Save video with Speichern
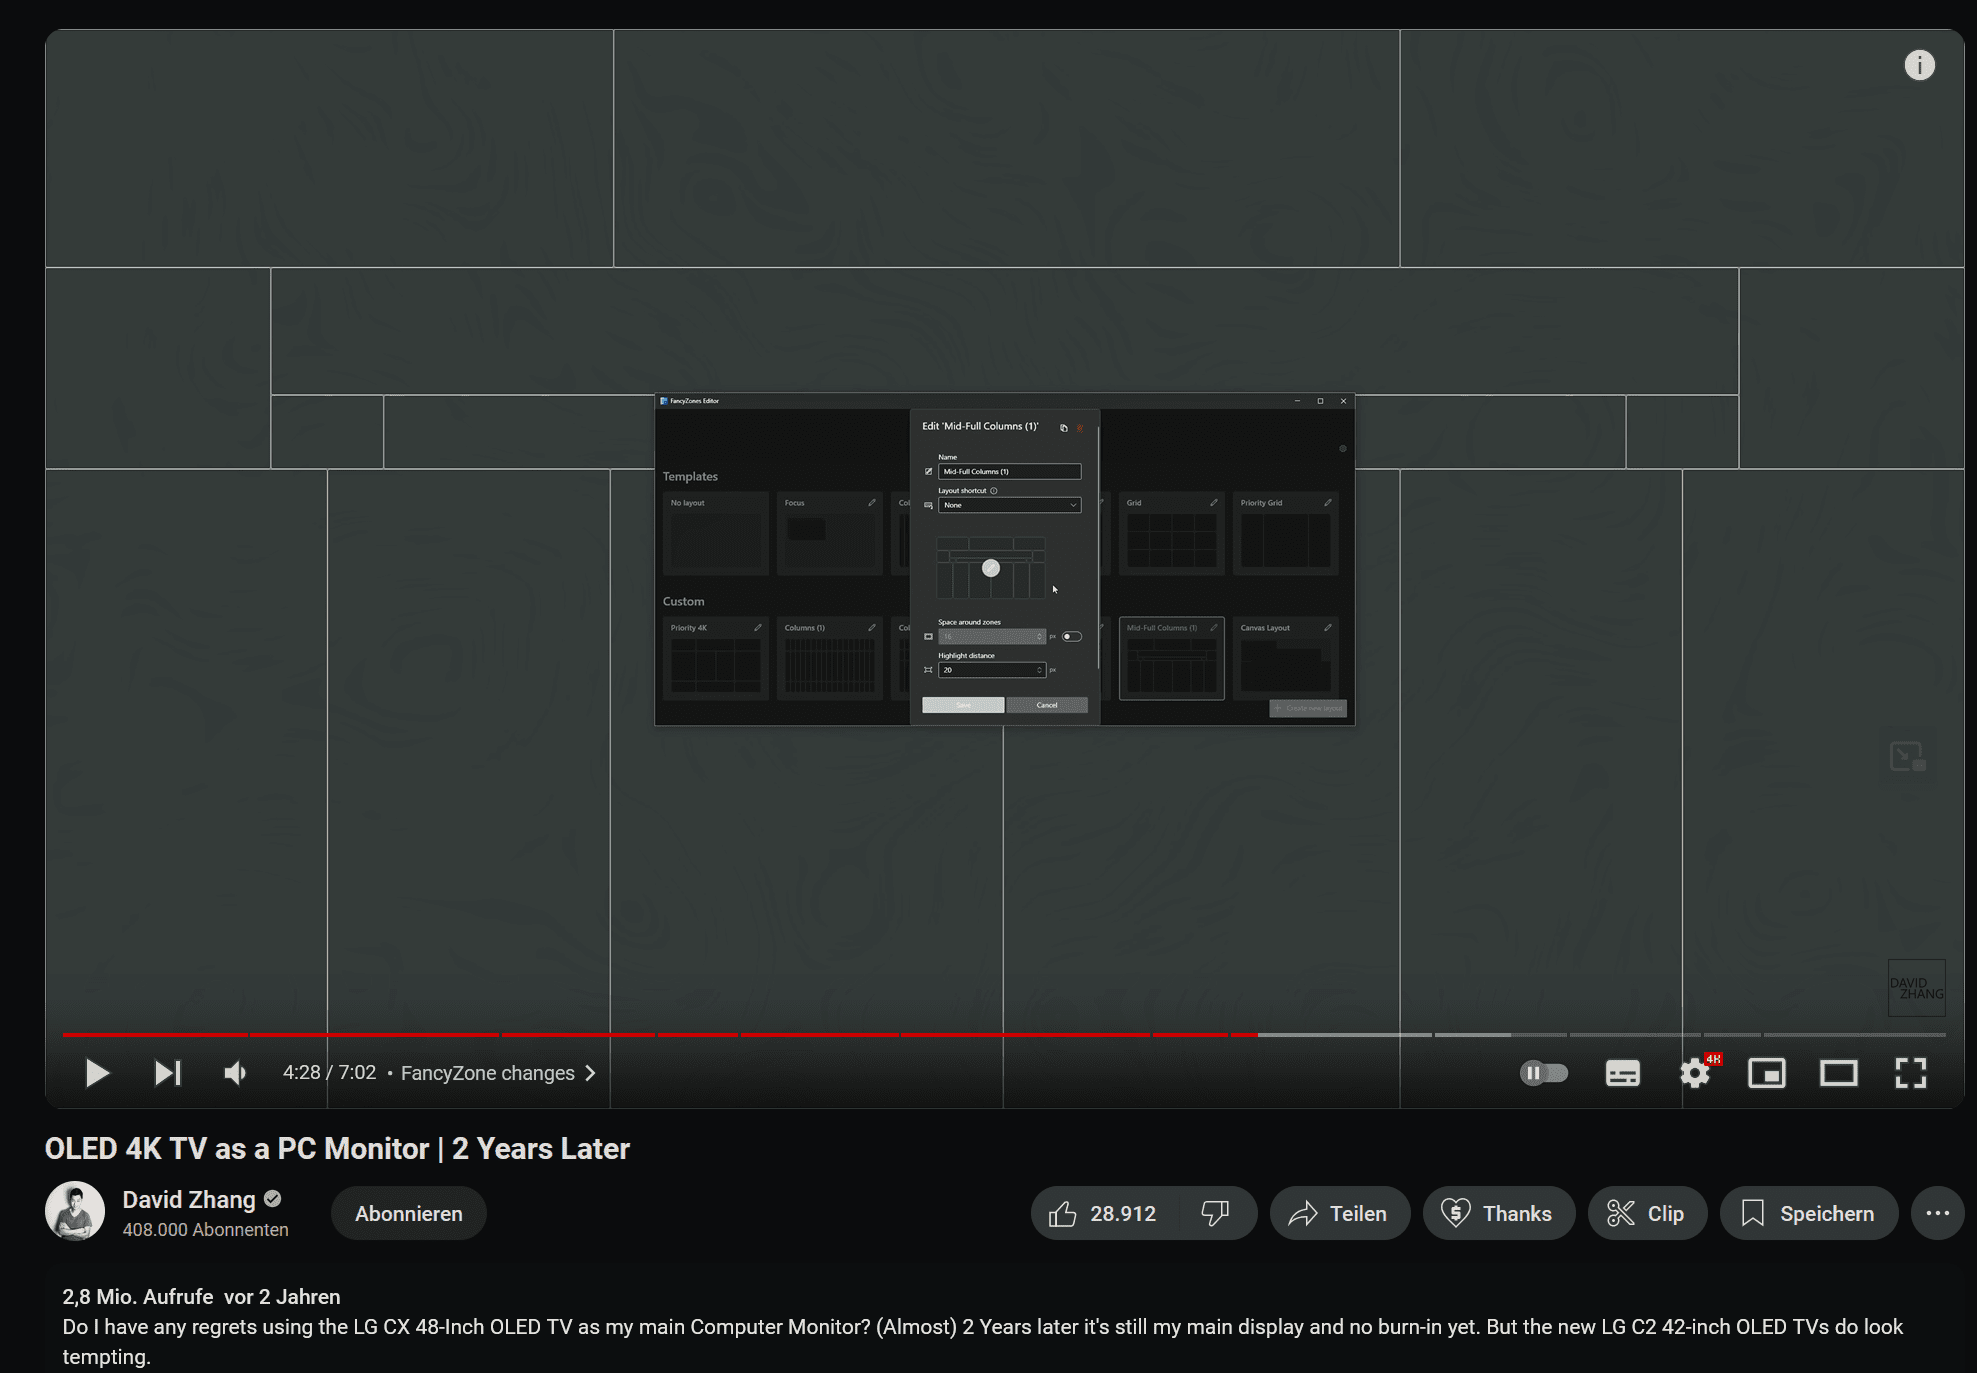Screen dimensions: 1977x1373 click(x=1808, y=1213)
